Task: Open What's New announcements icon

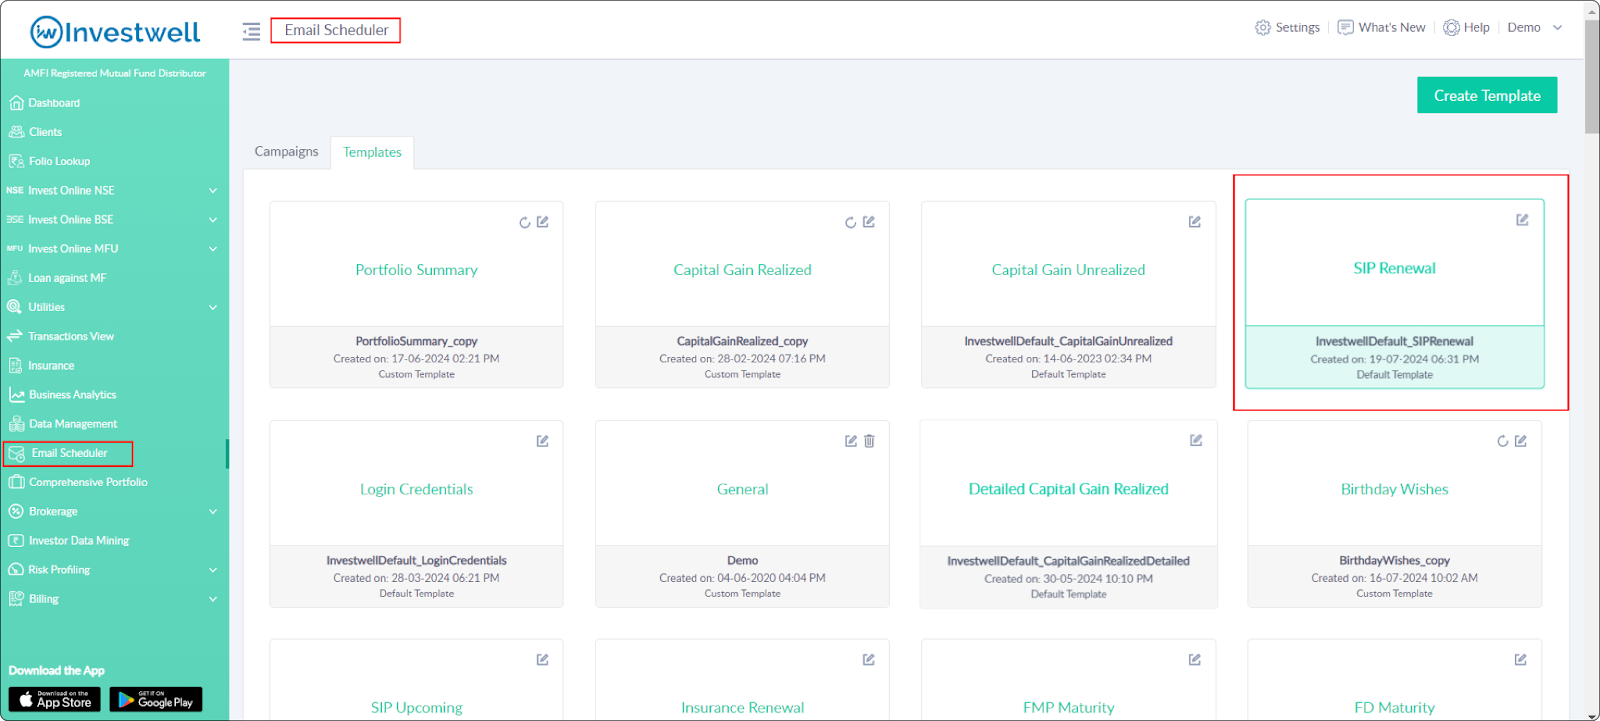Action: [x=1346, y=28]
